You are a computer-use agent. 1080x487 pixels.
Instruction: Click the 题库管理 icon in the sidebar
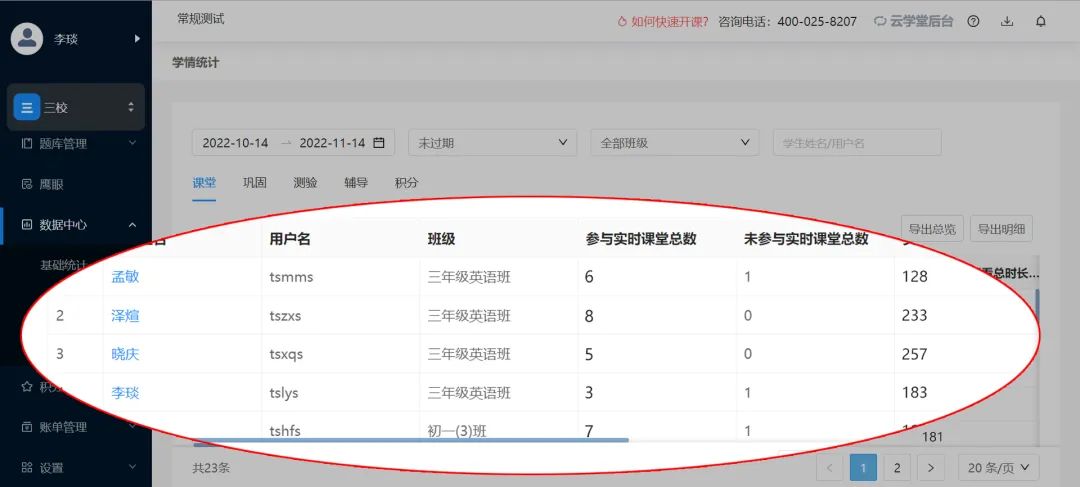tap(27, 144)
